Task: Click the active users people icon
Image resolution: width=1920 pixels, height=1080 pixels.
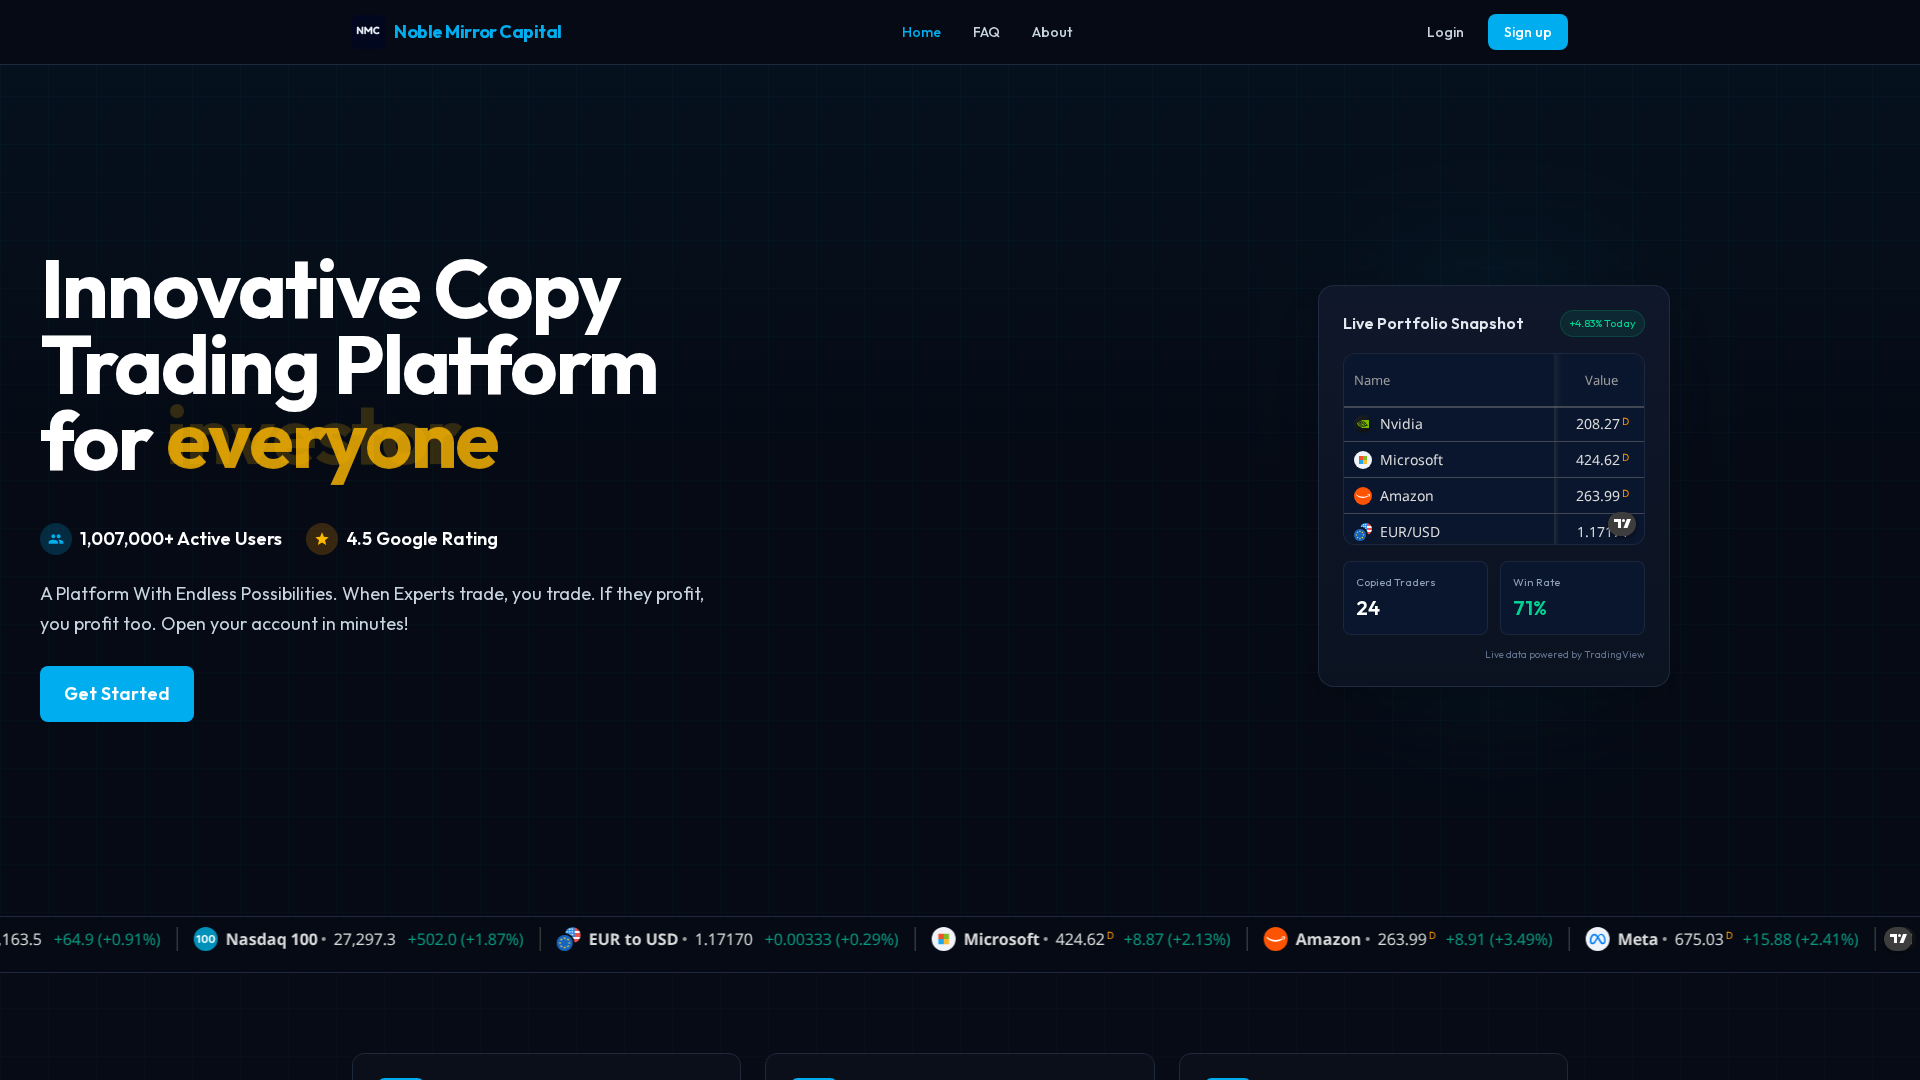Action: 56,539
